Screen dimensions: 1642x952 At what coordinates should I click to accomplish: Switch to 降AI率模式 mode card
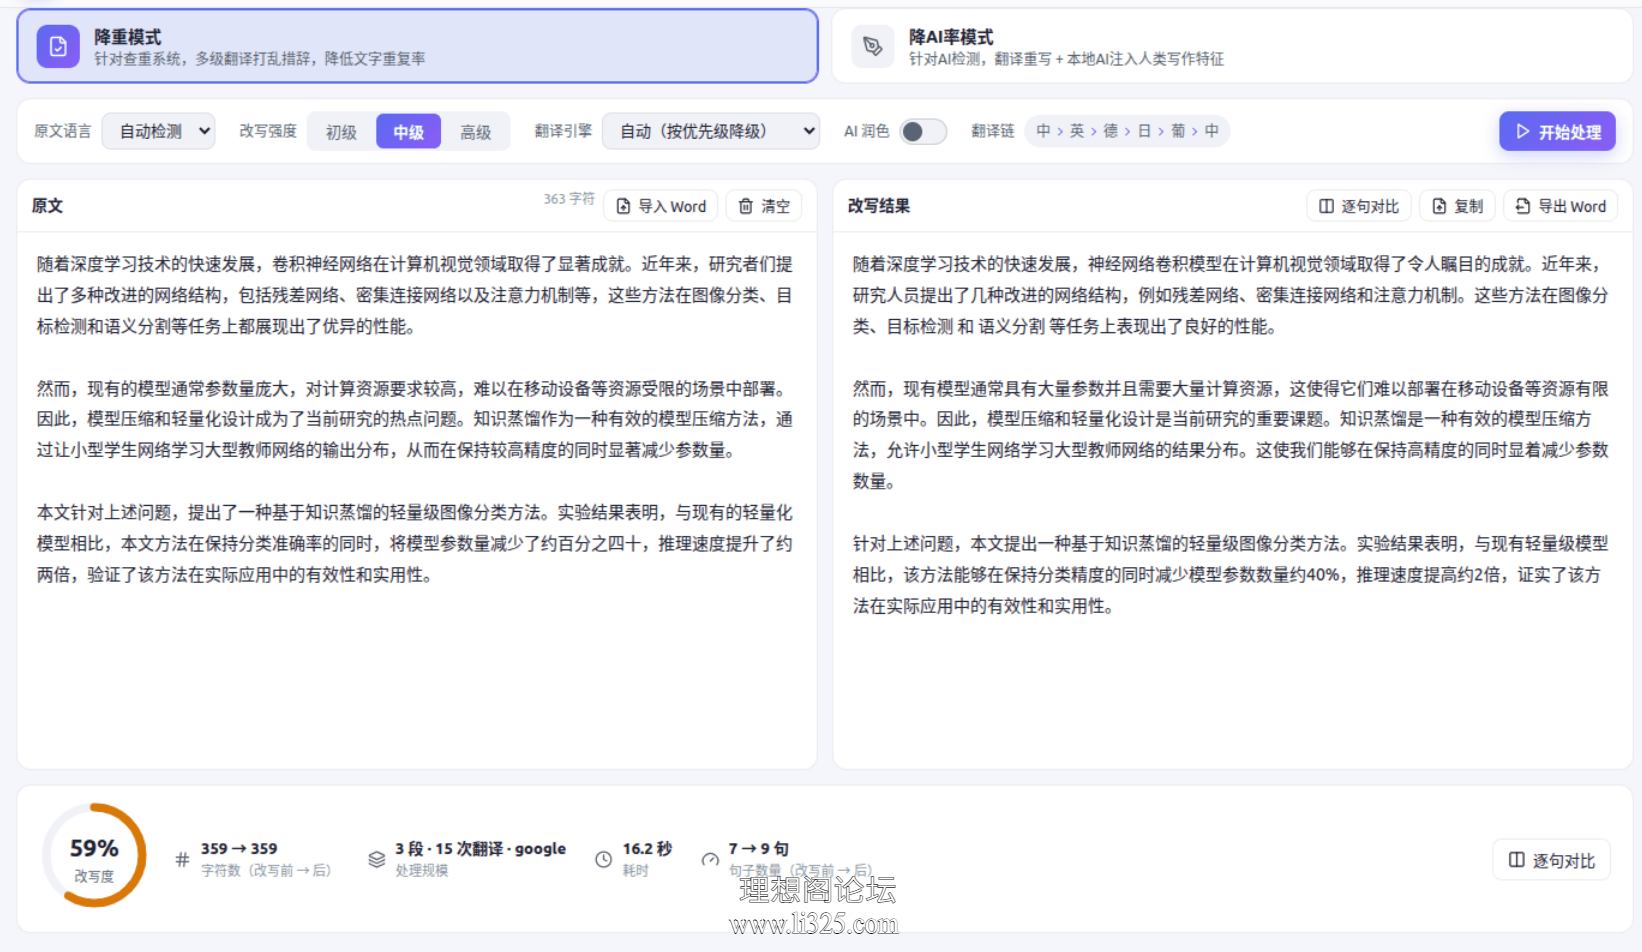point(1232,46)
